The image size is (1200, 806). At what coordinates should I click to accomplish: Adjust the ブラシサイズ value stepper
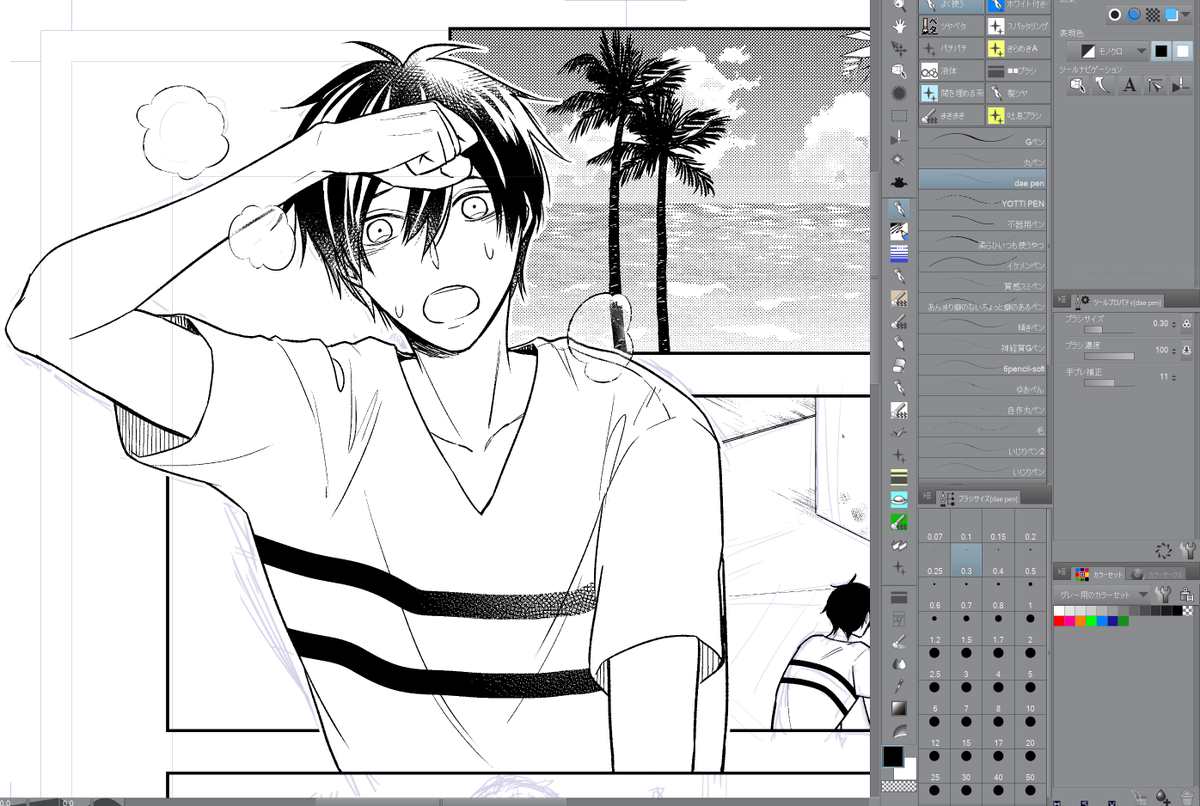click(1173, 324)
